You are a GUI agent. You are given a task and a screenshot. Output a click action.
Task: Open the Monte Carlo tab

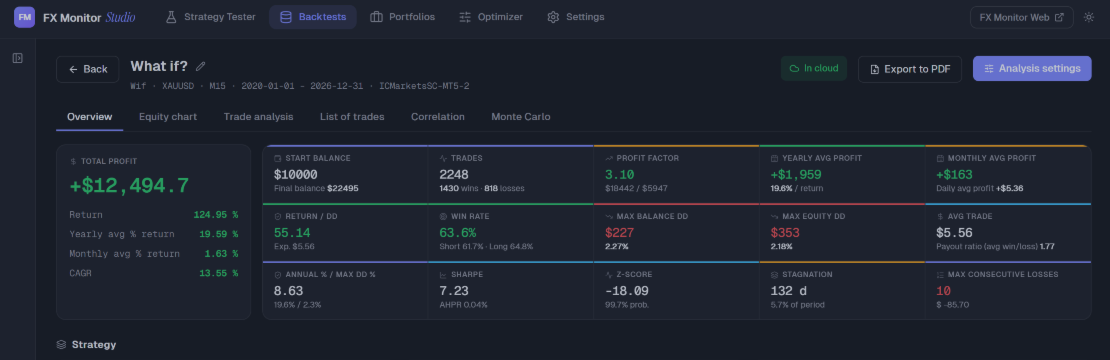coord(520,117)
